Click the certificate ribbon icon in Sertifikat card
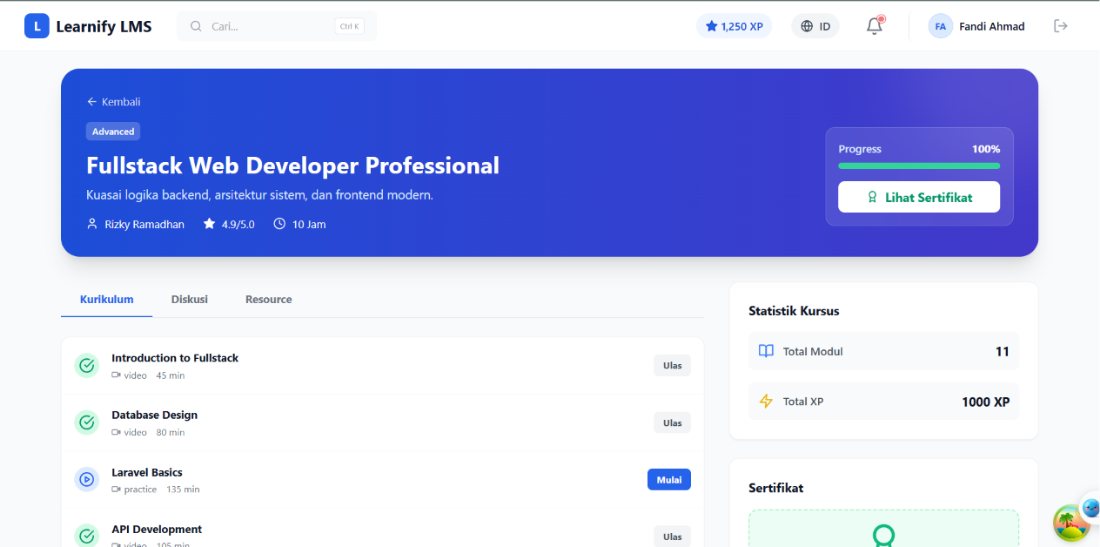 pyautogui.click(x=883, y=536)
